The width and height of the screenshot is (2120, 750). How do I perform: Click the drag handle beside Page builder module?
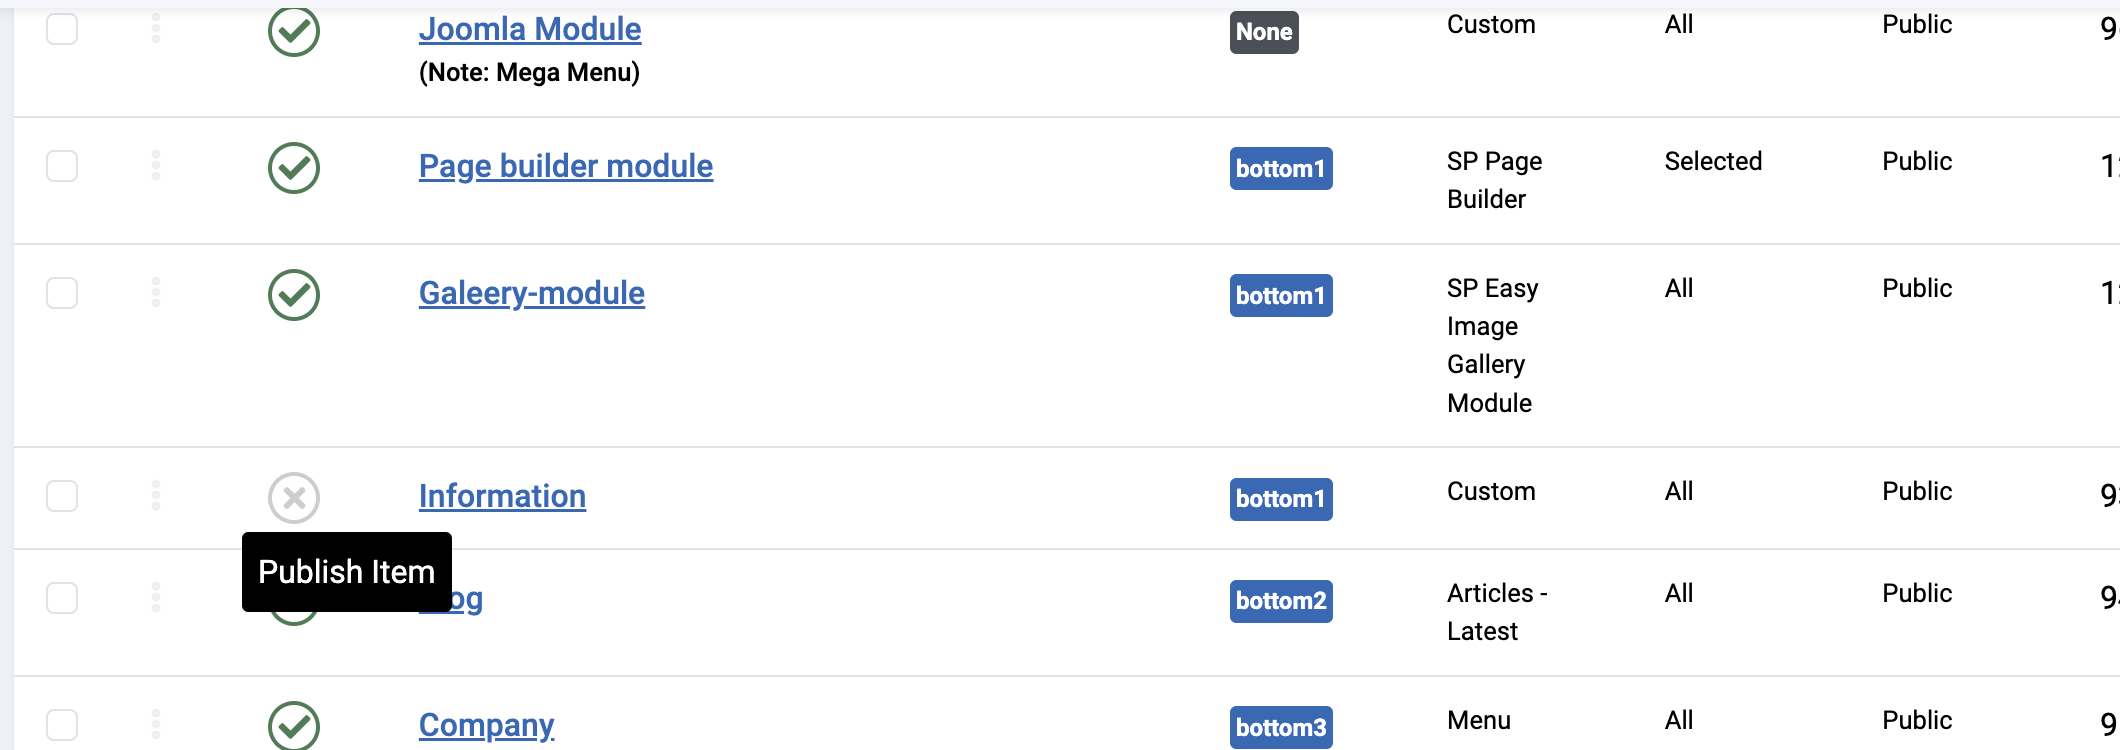click(156, 166)
